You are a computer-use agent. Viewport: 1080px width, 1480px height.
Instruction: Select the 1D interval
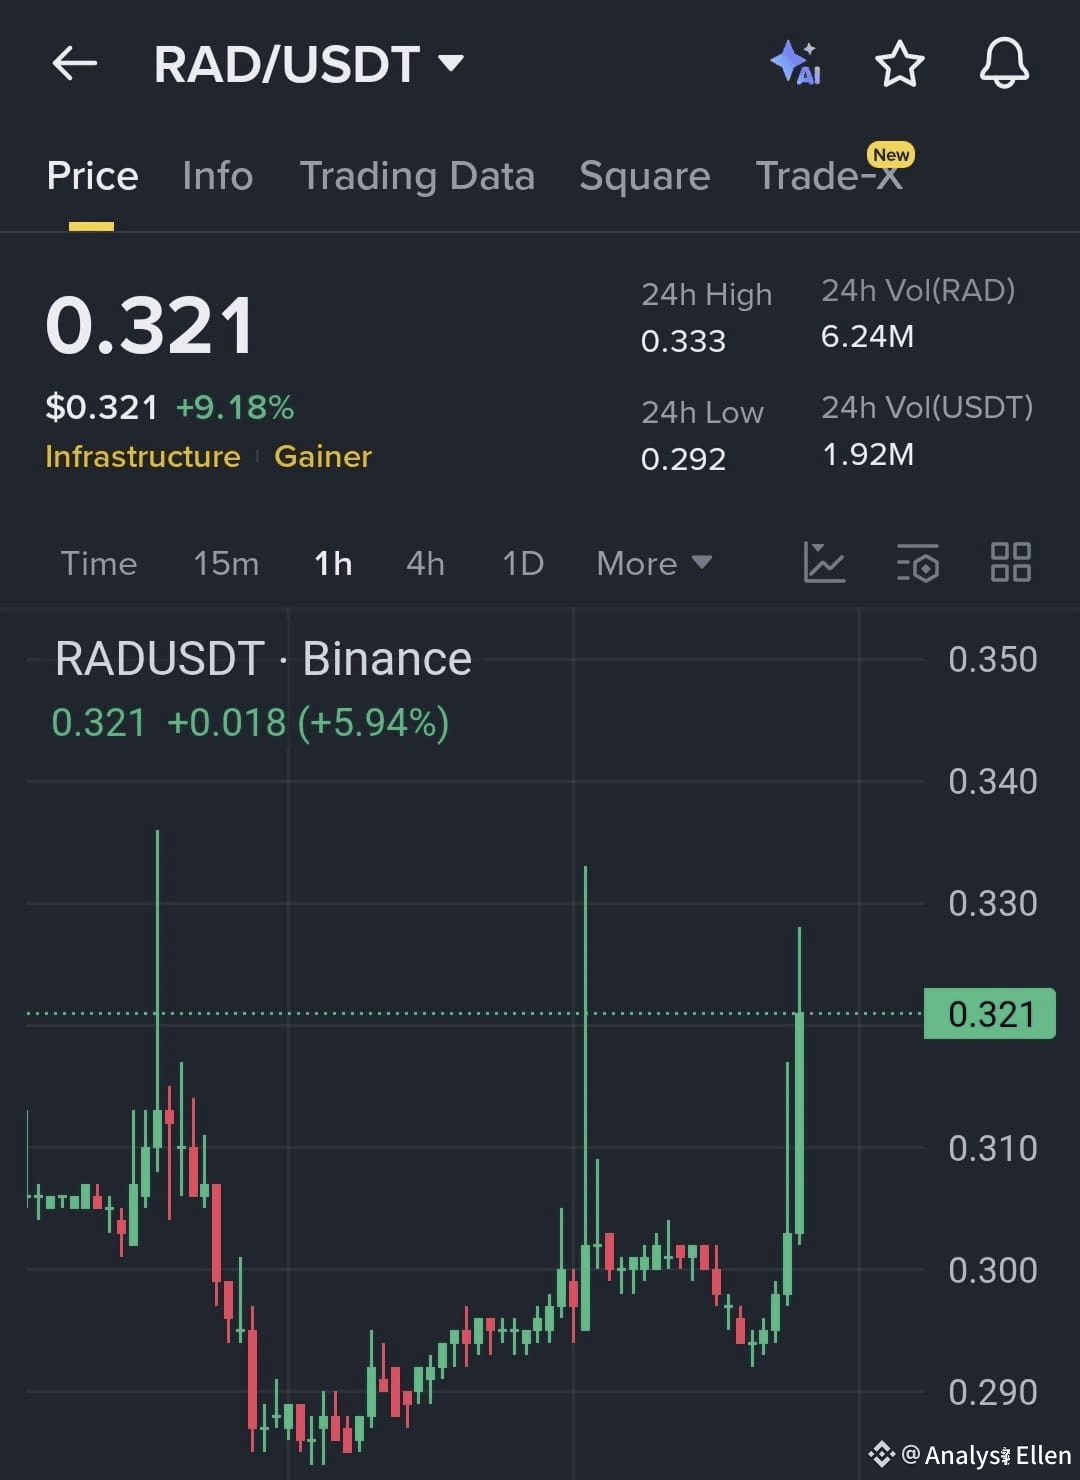coord(523,563)
